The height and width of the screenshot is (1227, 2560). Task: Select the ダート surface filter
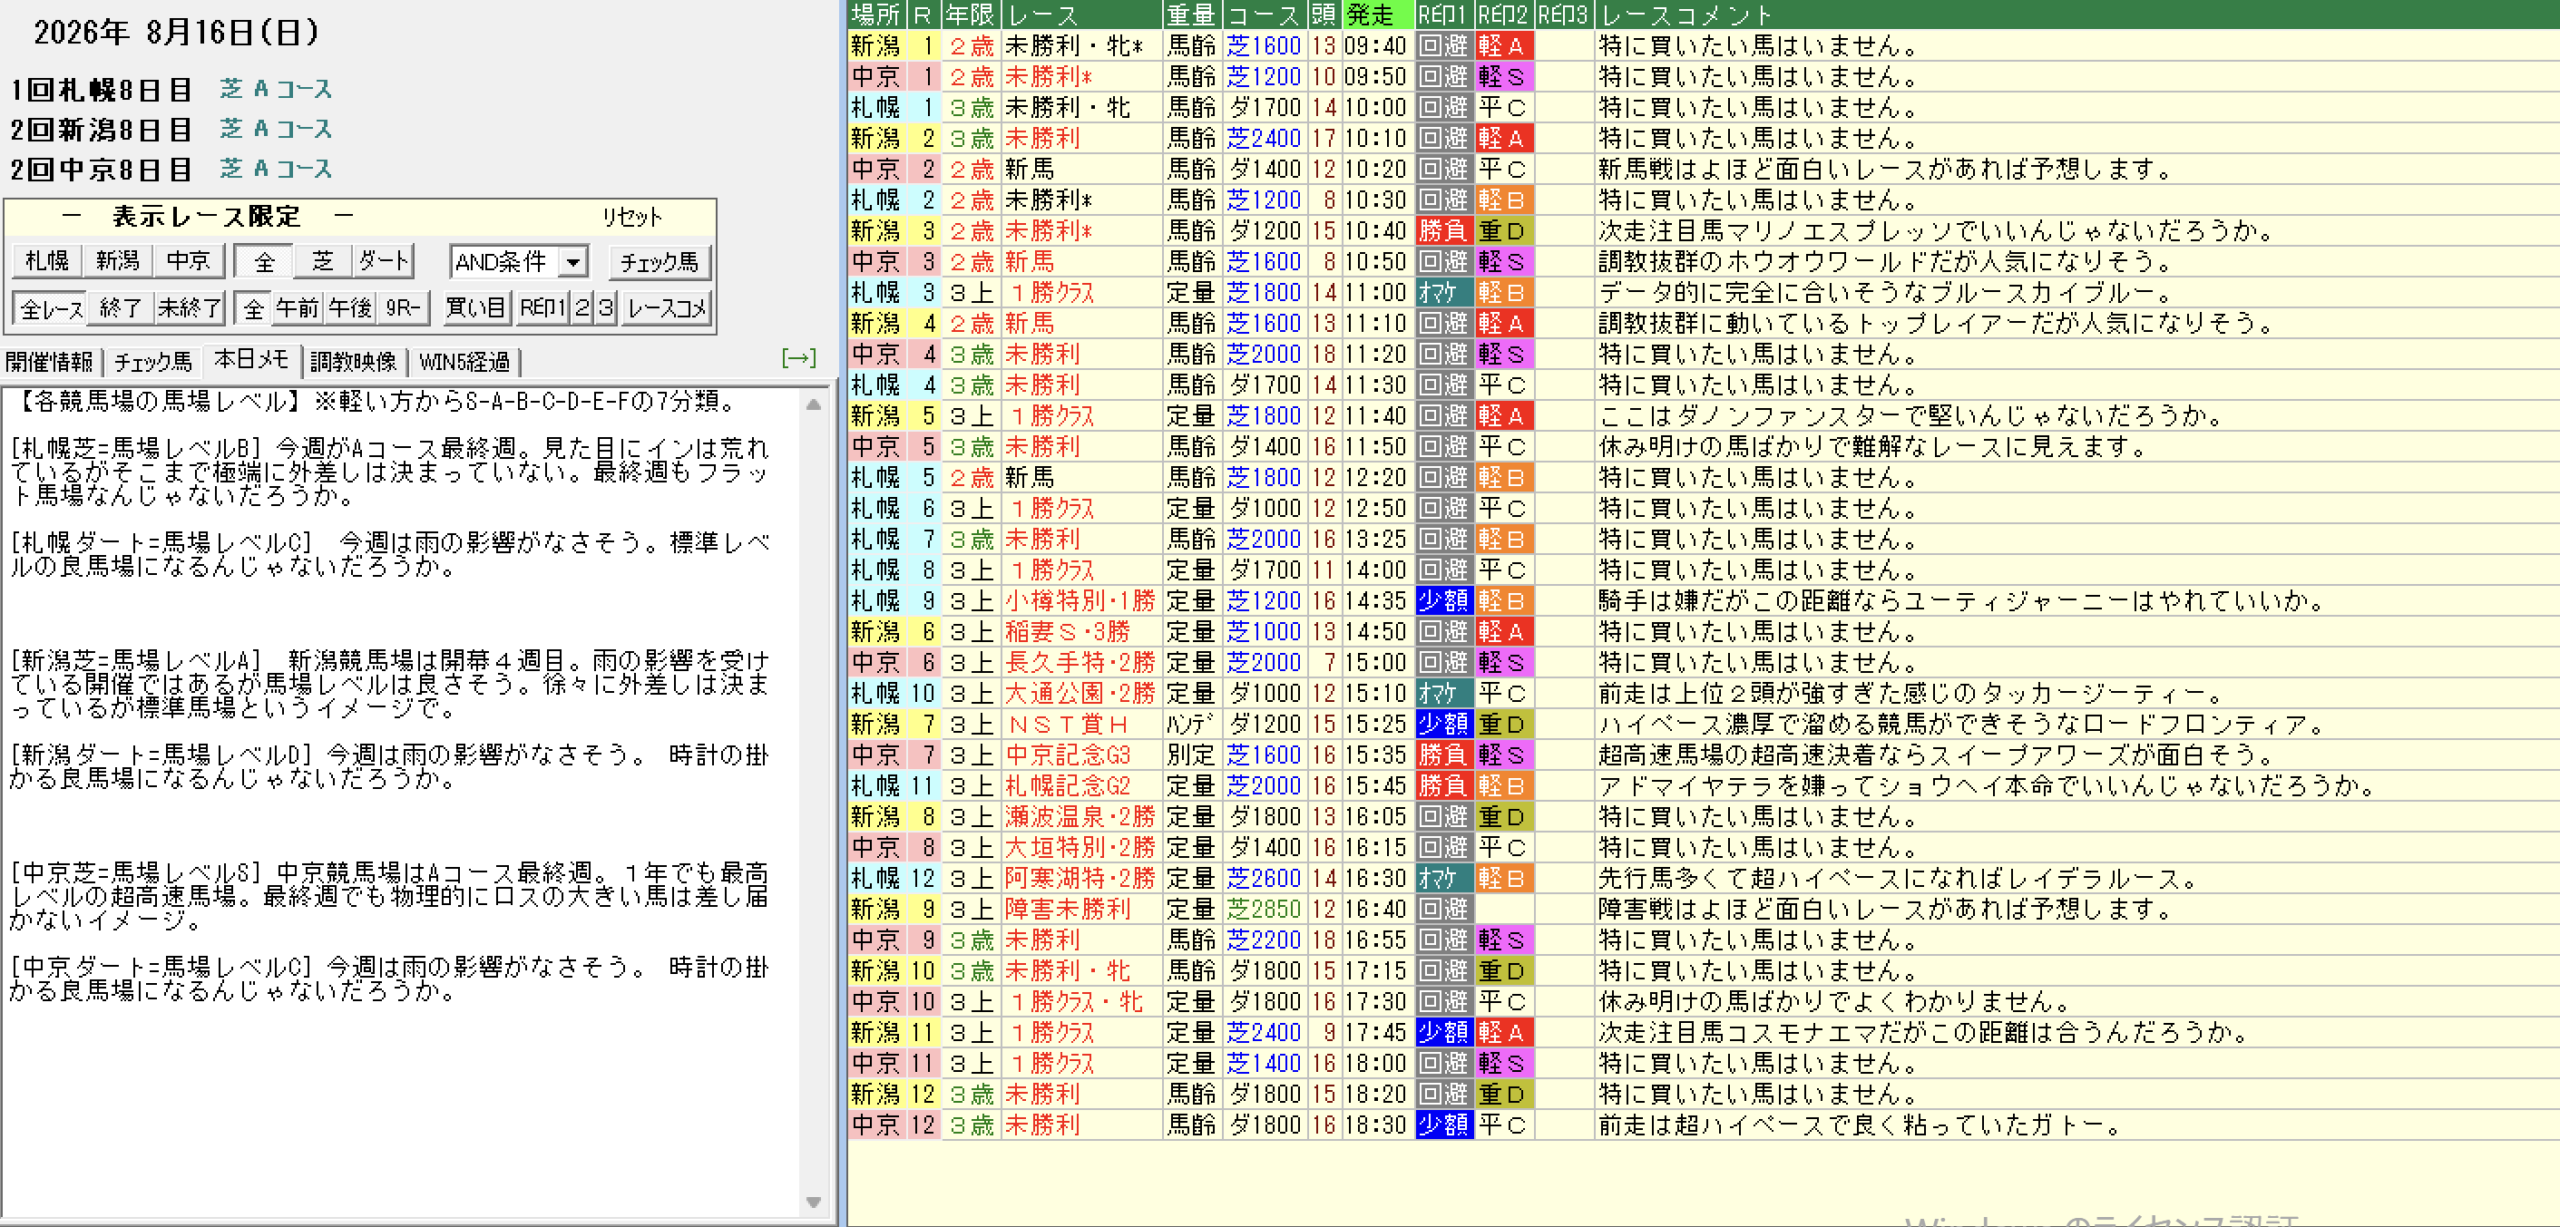383,261
